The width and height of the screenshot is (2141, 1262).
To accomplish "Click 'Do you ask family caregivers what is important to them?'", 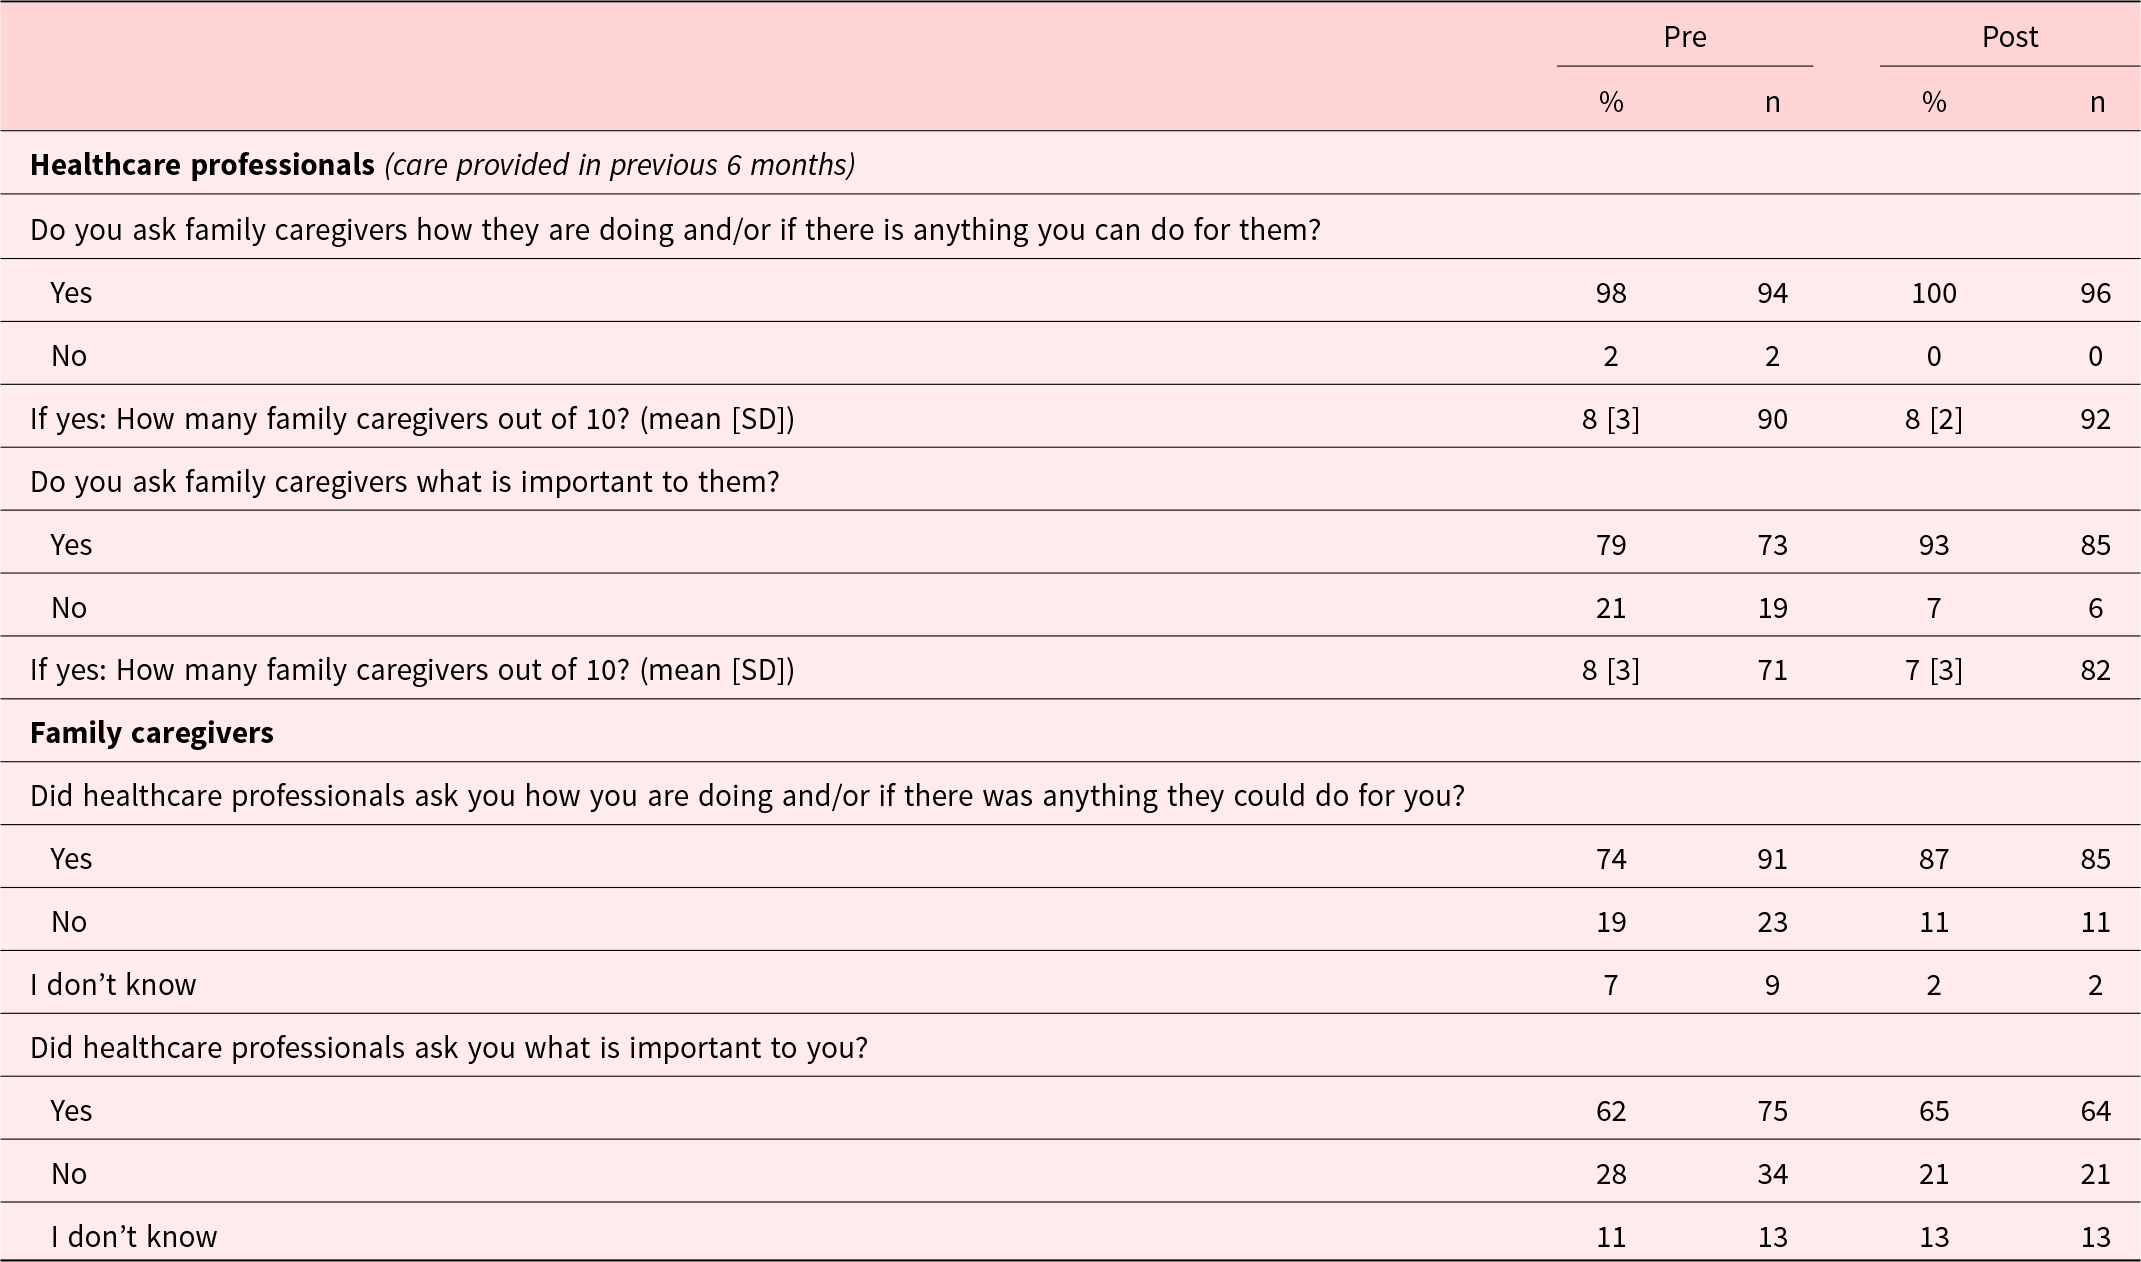I will [x=404, y=482].
